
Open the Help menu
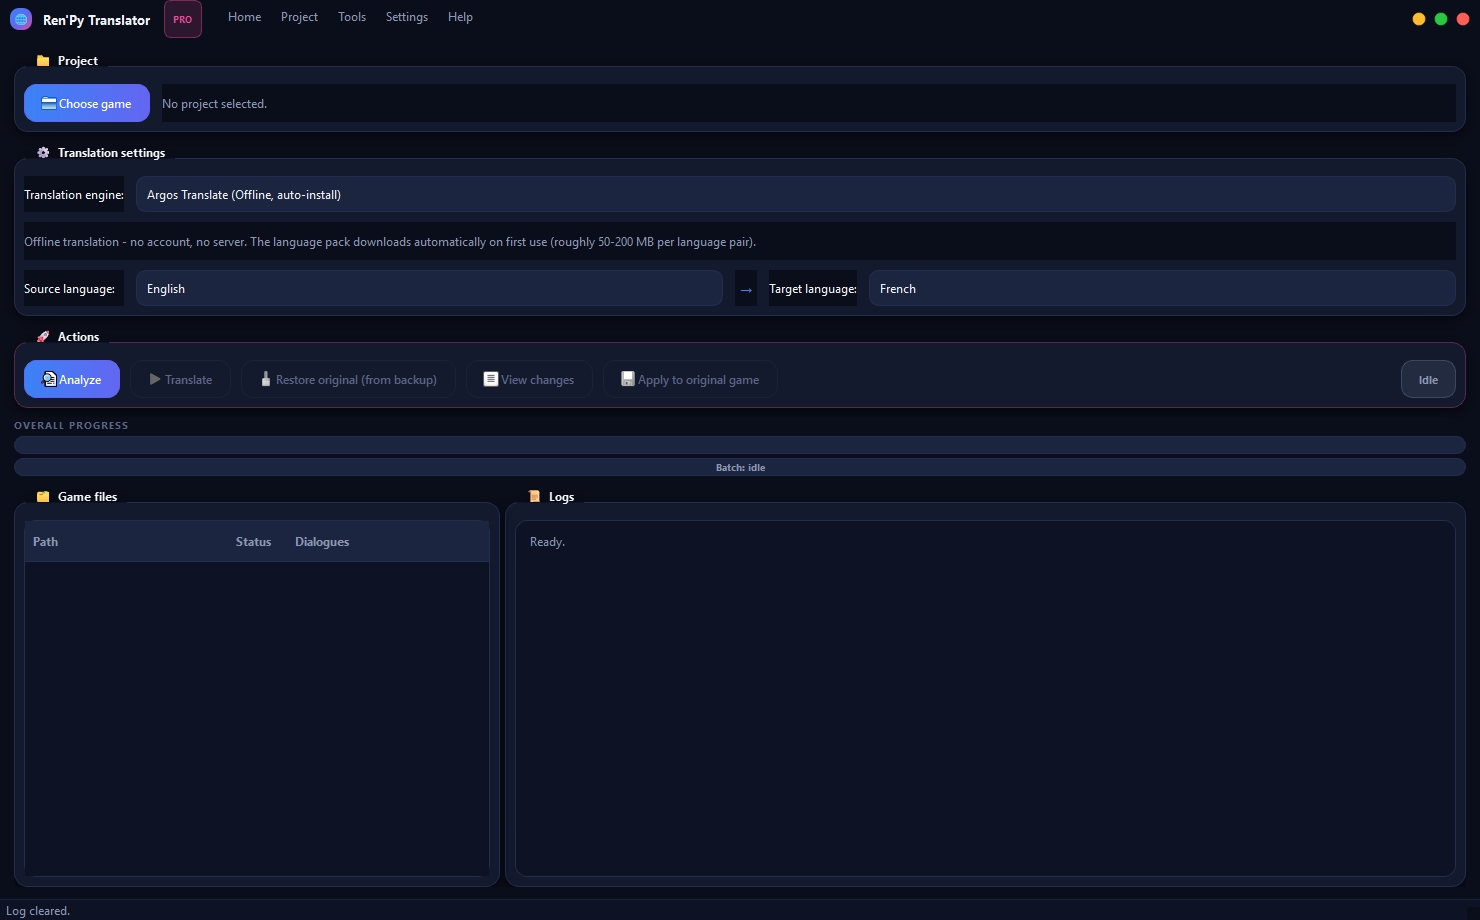460,17
